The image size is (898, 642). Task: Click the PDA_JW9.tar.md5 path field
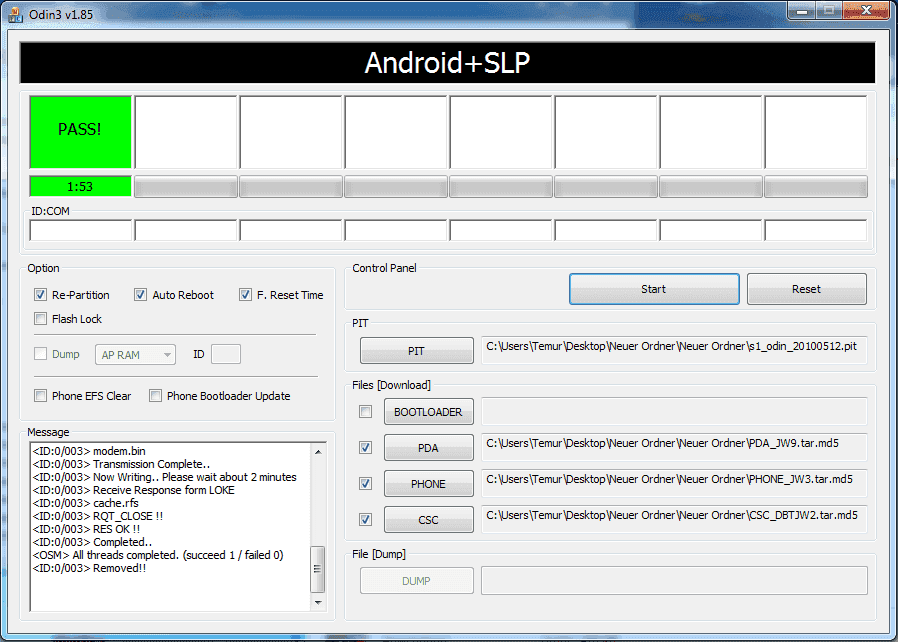point(674,447)
